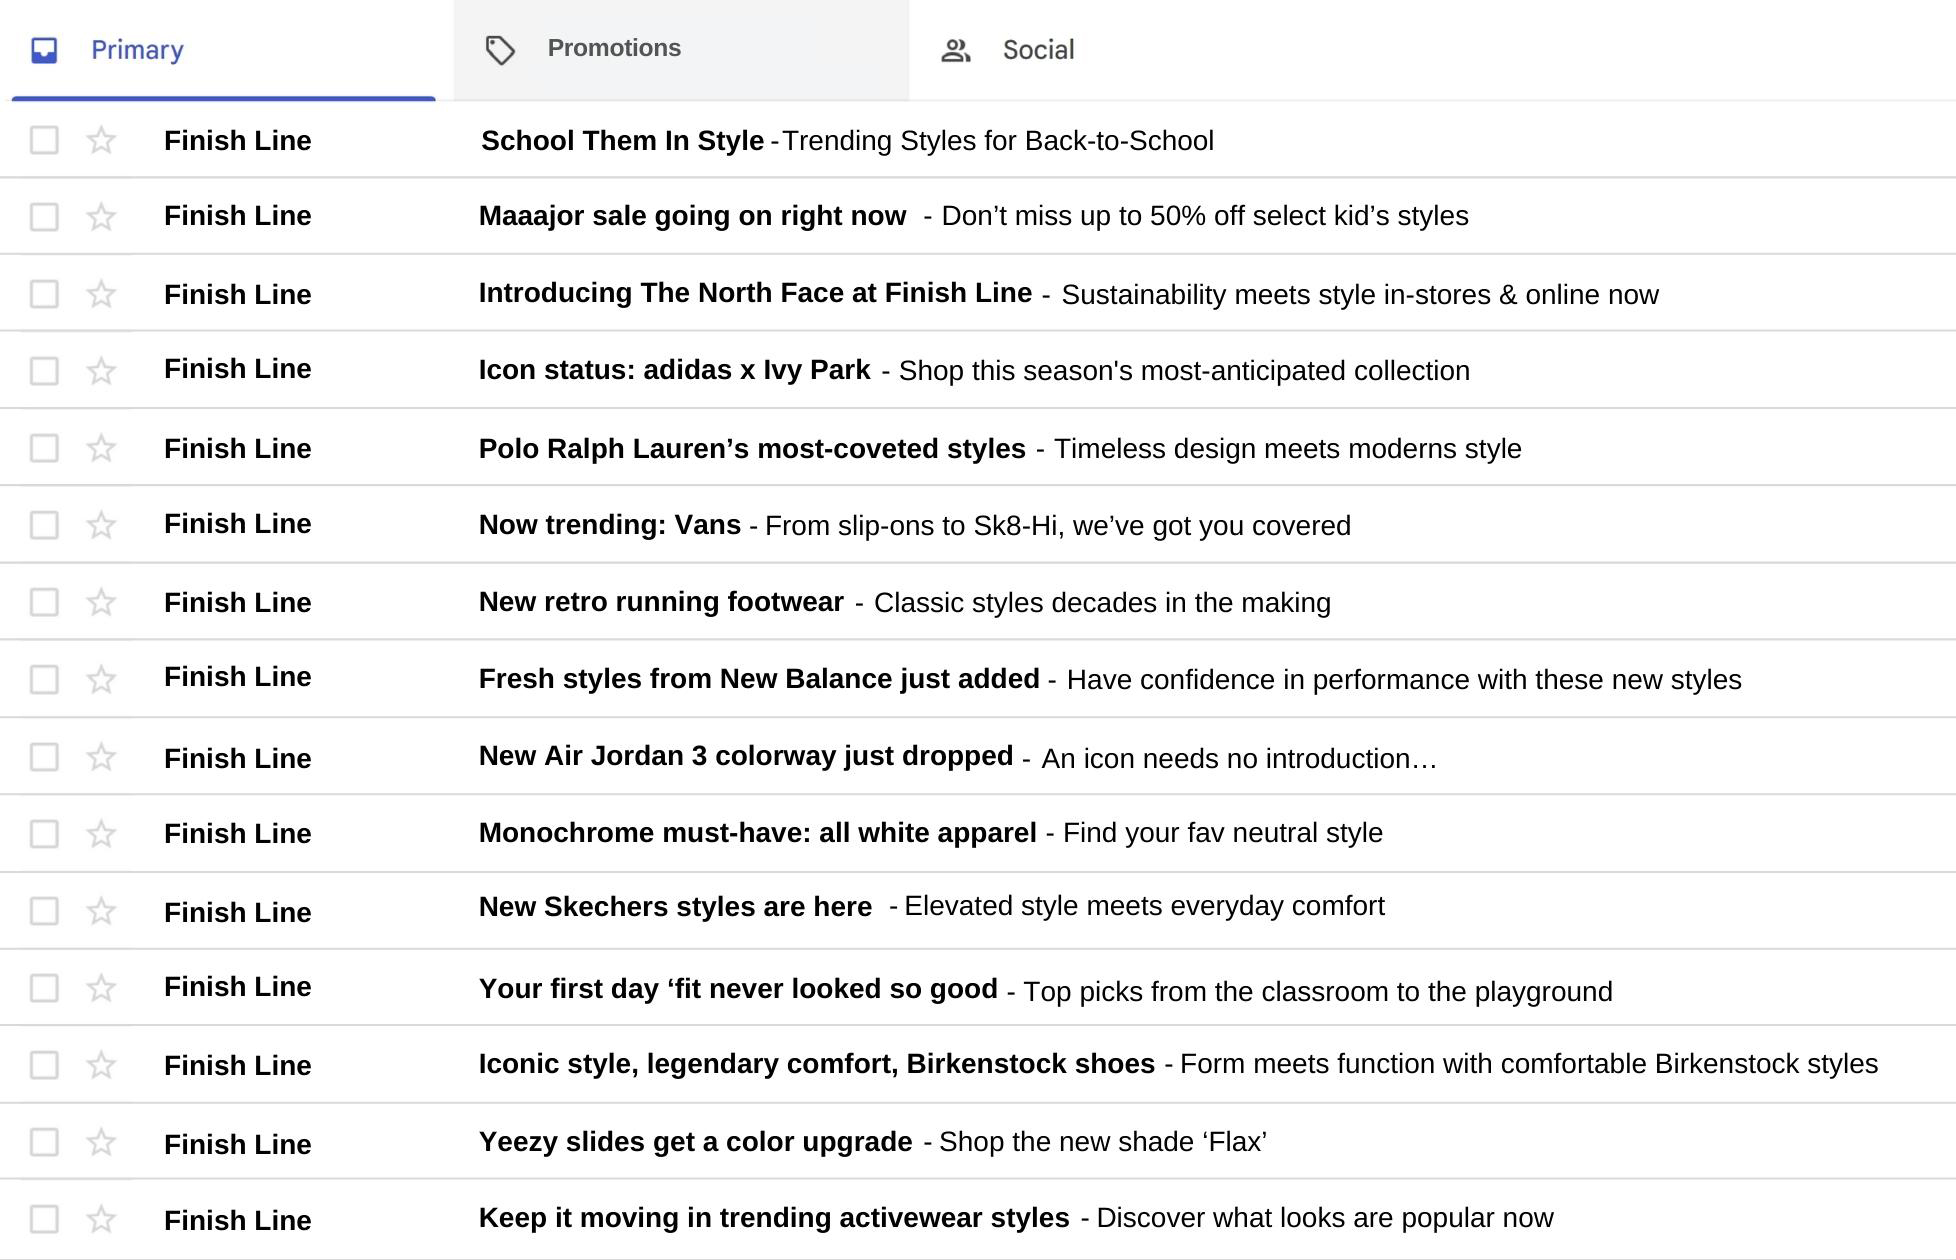Click snippet 'An icon needs no introduction…'
The height and width of the screenshot is (1260, 1956).
click(x=1239, y=759)
